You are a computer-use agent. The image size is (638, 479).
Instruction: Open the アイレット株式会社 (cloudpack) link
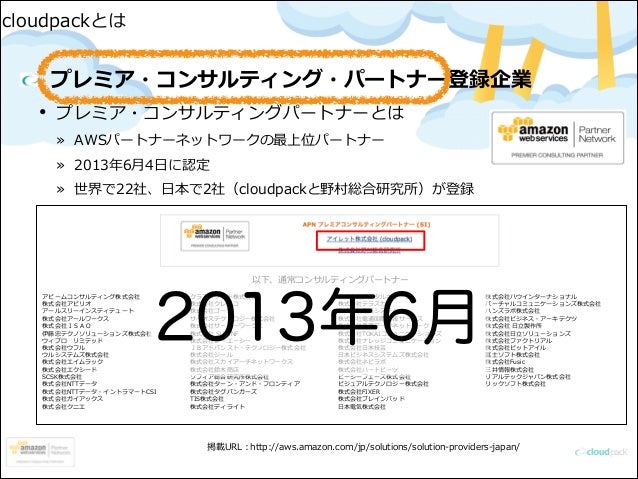[369, 239]
